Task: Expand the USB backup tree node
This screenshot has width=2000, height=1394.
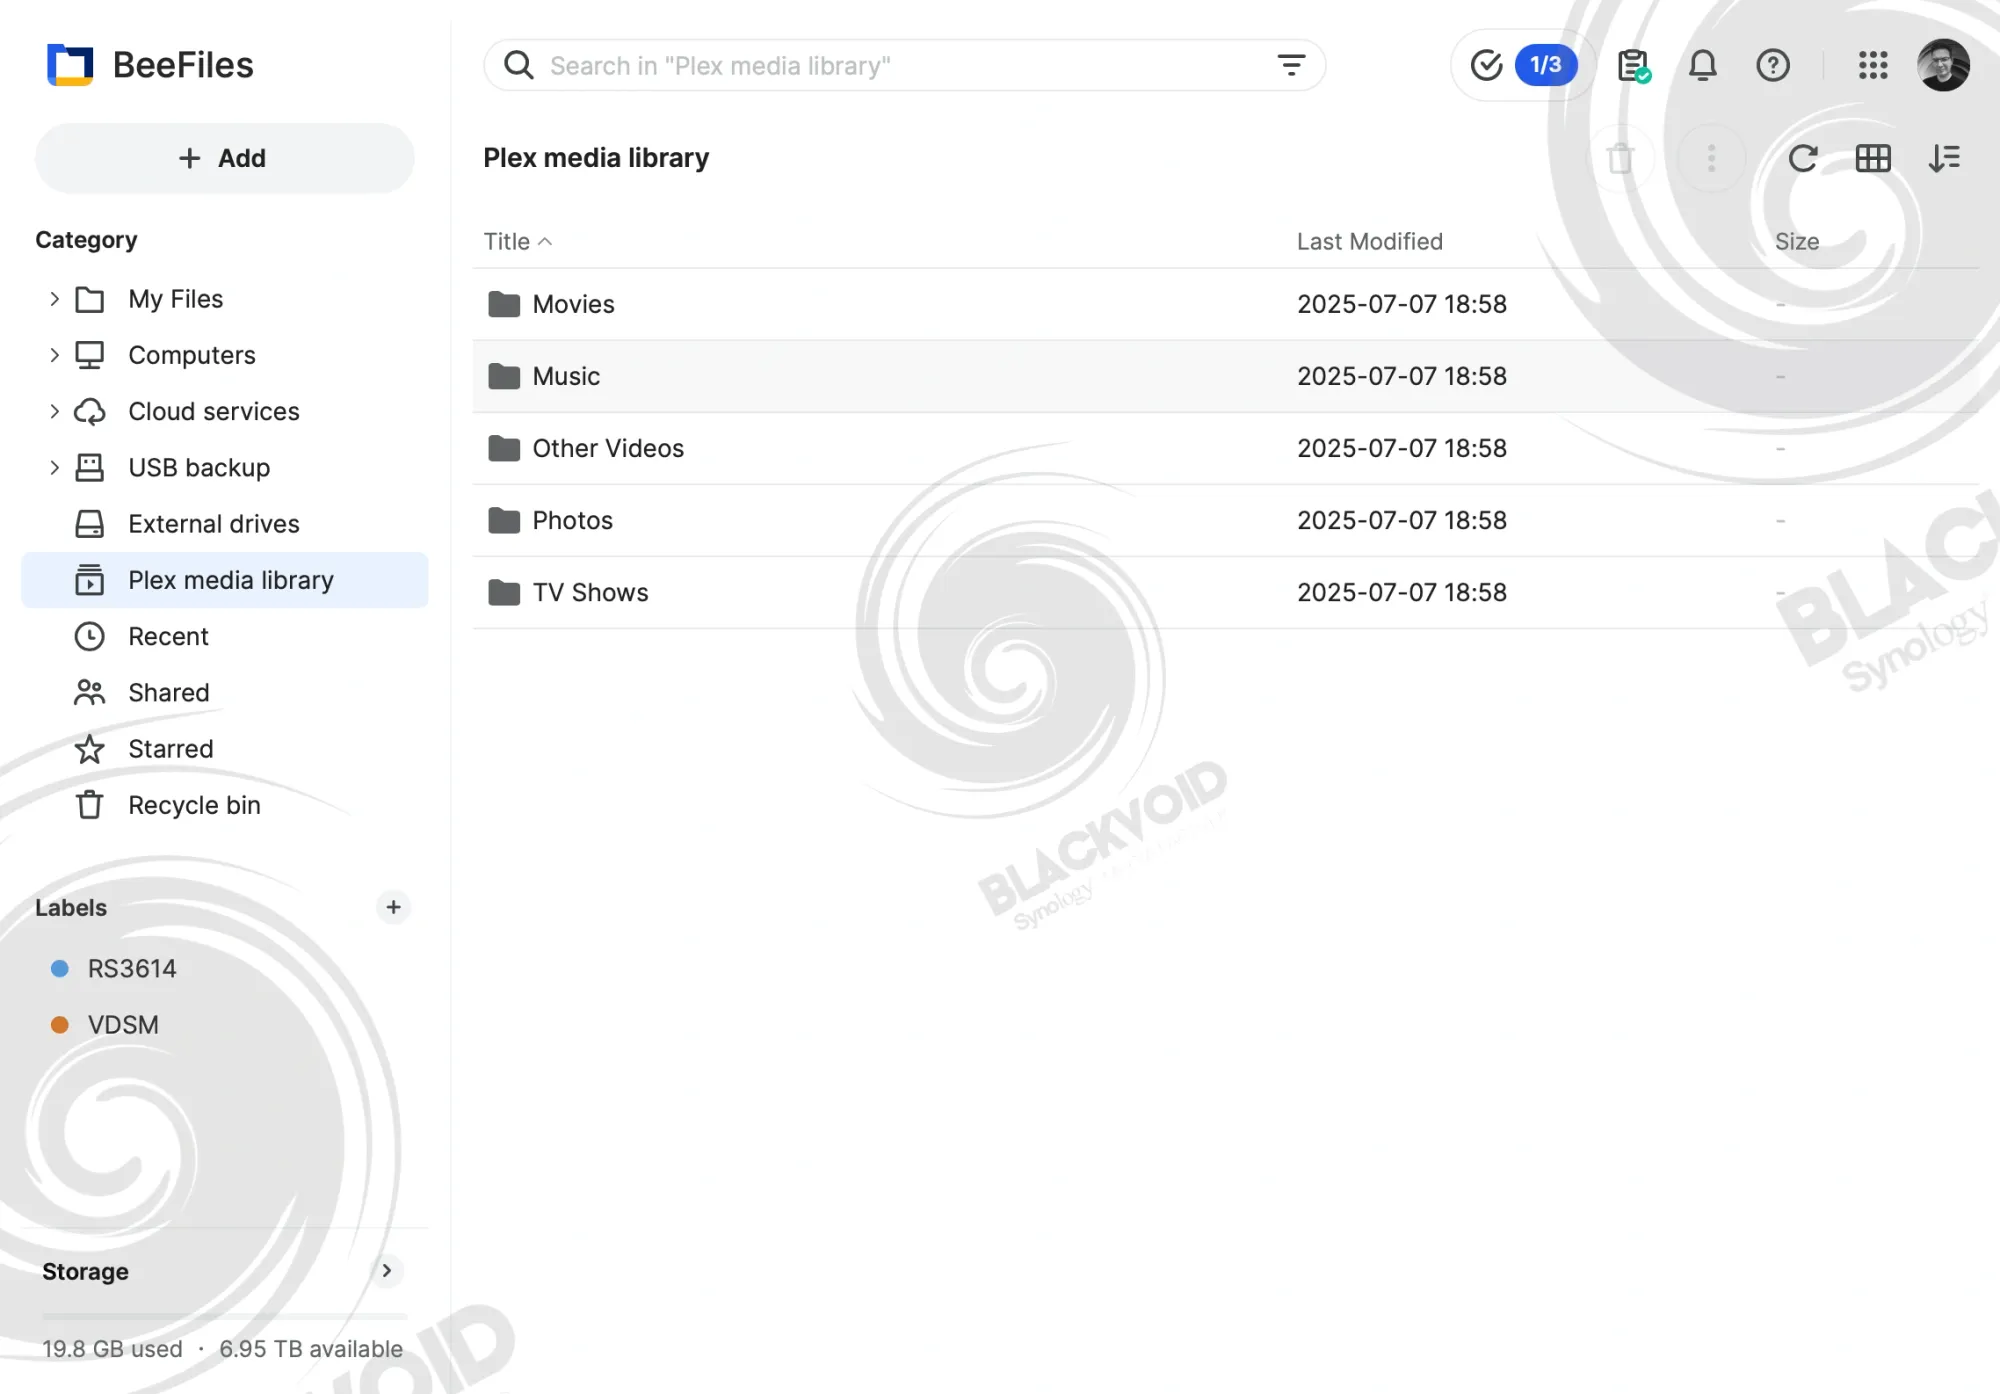Action: click(x=54, y=467)
